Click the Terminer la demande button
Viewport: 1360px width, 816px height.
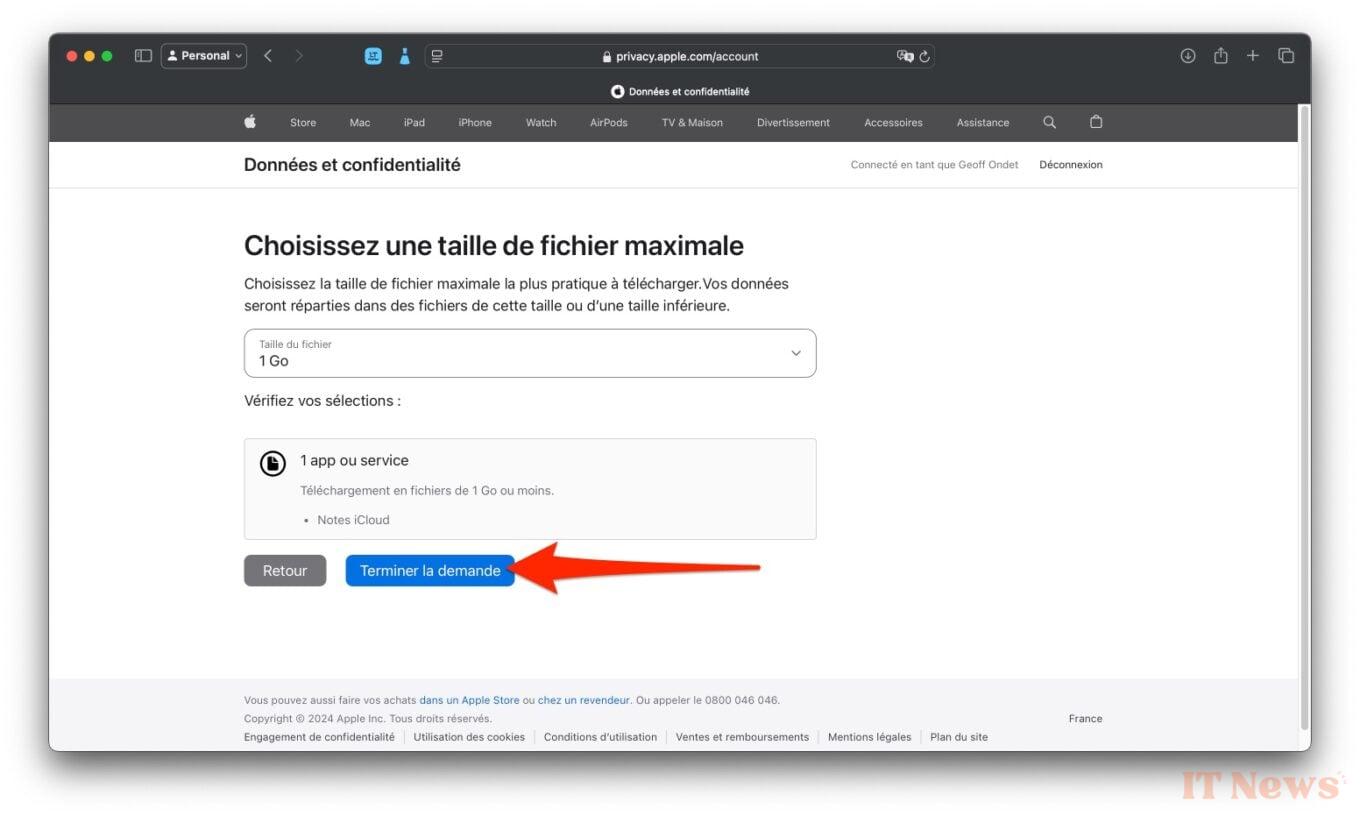pos(430,571)
